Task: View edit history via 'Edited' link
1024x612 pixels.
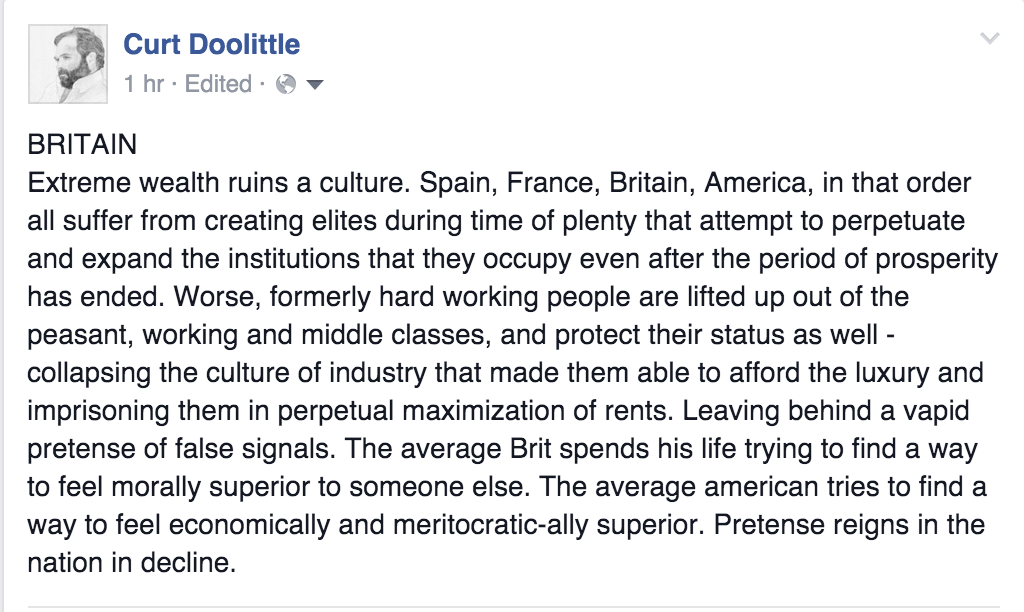Action: (218, 84)
